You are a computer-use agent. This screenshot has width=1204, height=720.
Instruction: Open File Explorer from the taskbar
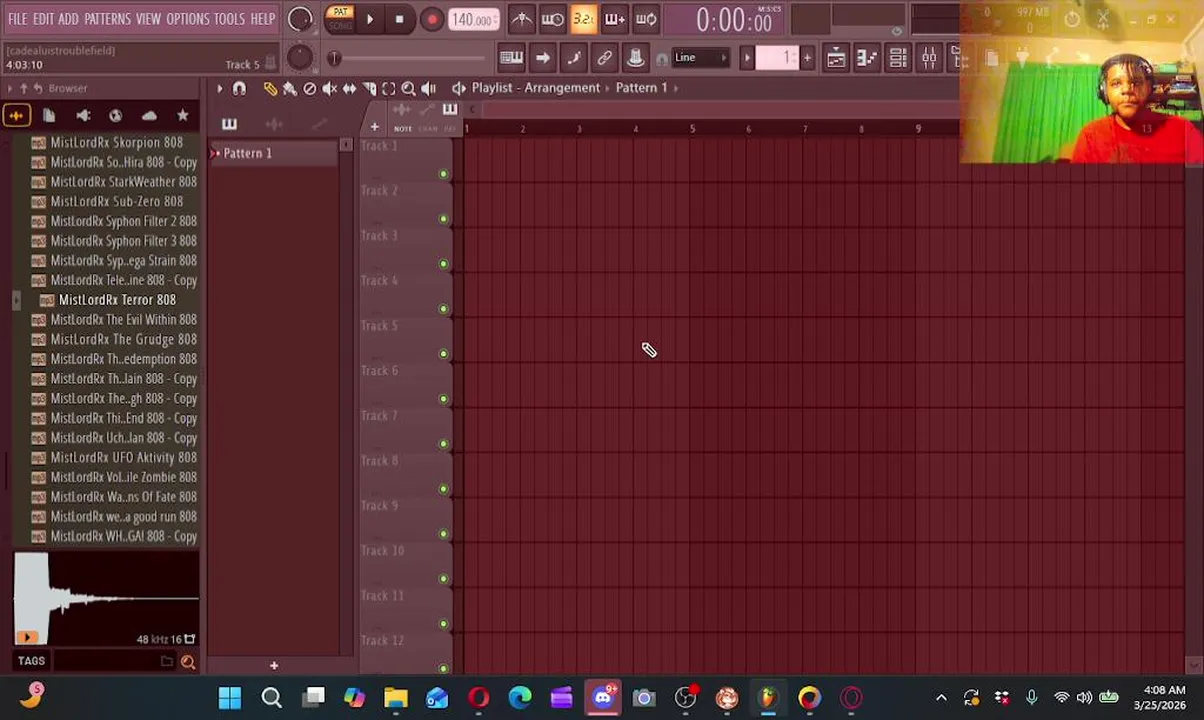coord(396,698)
